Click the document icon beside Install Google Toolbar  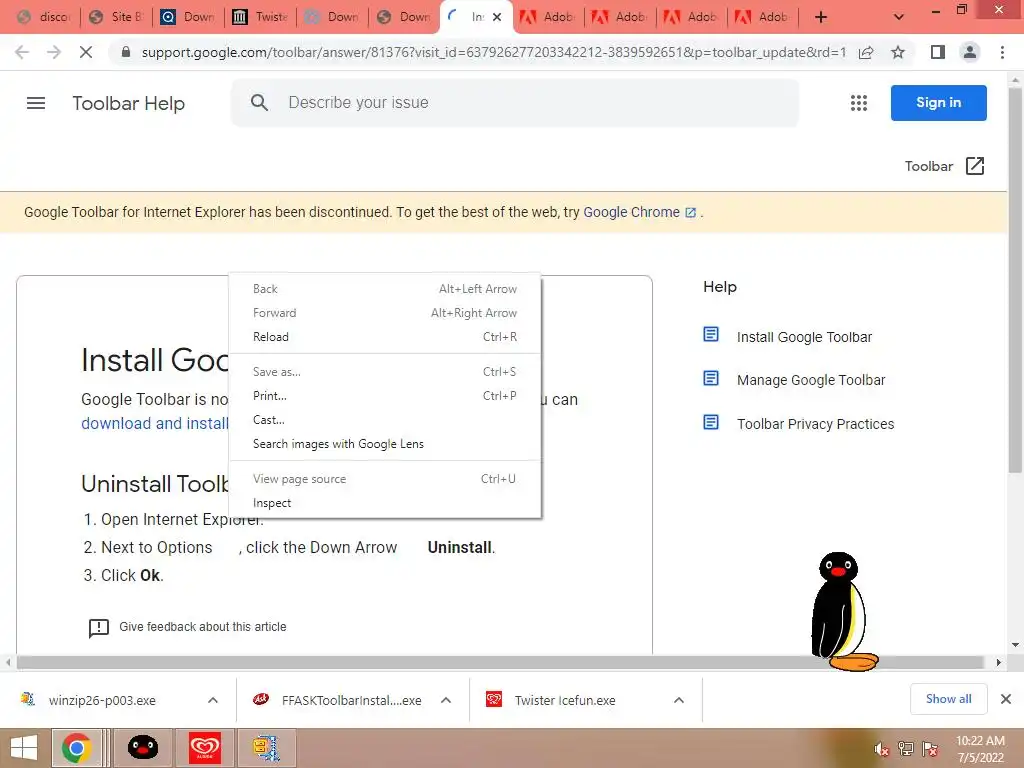pyautogui.click(x=711, y=334)
